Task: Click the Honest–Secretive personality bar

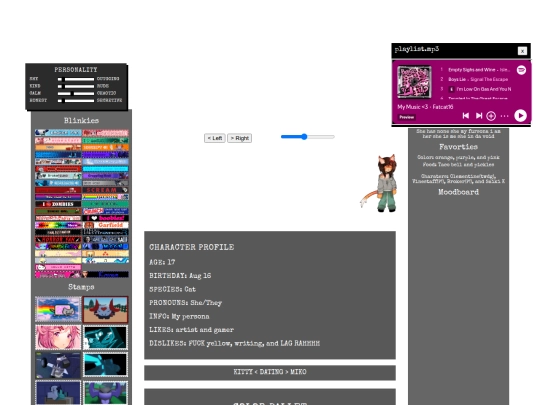Action: (76, 101)
